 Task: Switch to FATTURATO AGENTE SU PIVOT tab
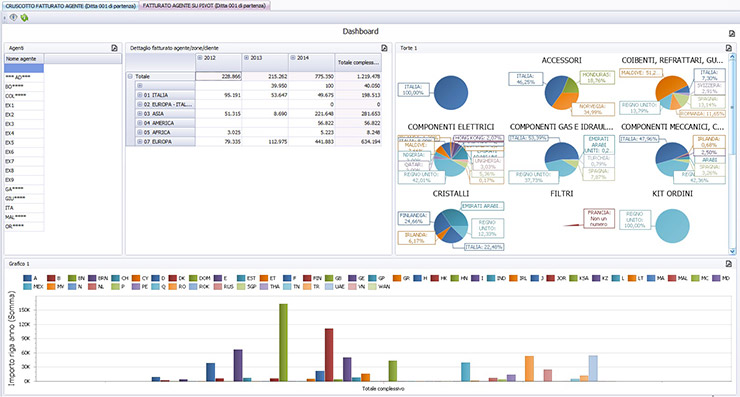(x=204, y=6)
